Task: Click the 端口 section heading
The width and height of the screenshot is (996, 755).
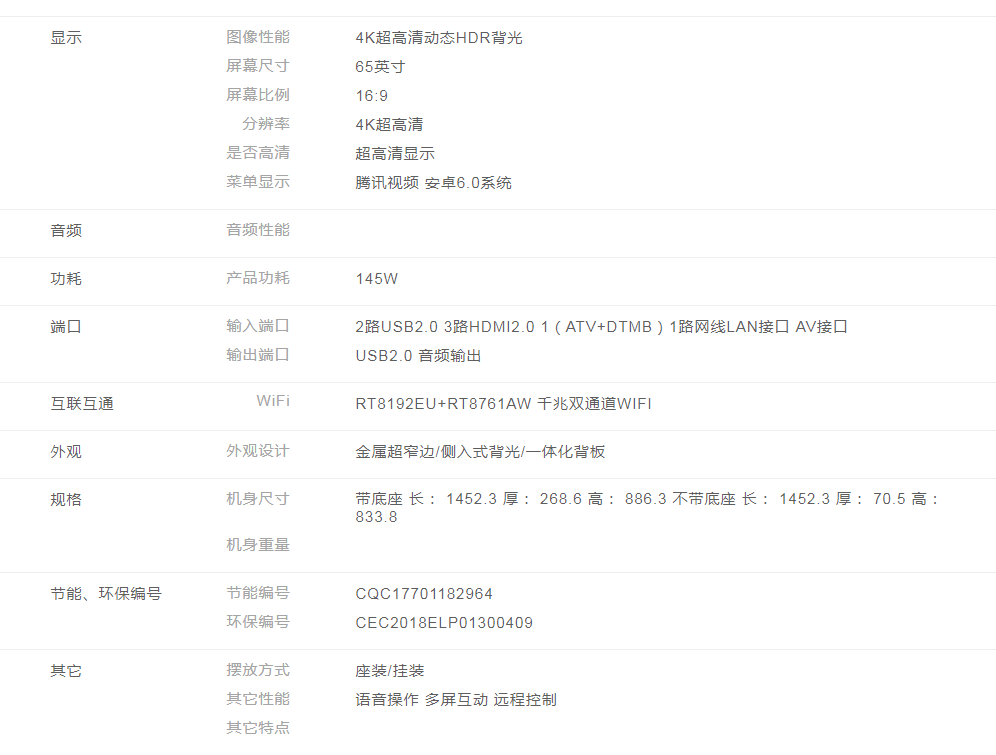Action: click(x=66, y=327)
